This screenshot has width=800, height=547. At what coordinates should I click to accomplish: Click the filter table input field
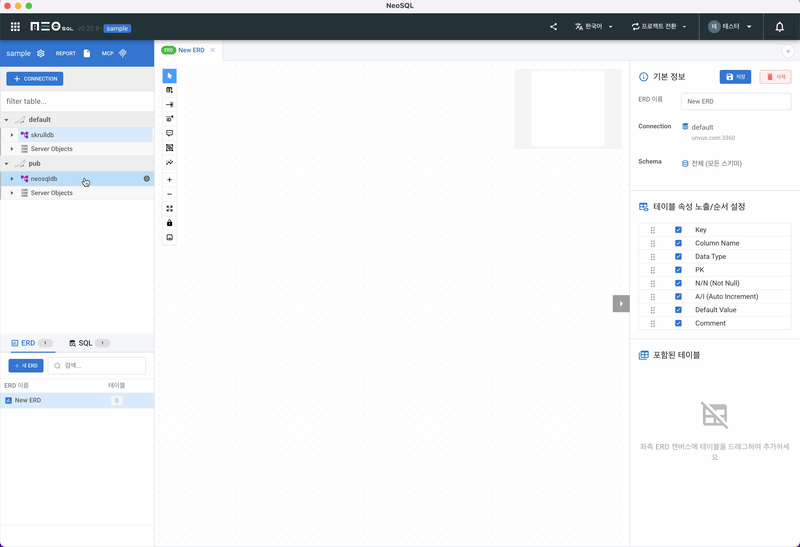click(76, 101)
